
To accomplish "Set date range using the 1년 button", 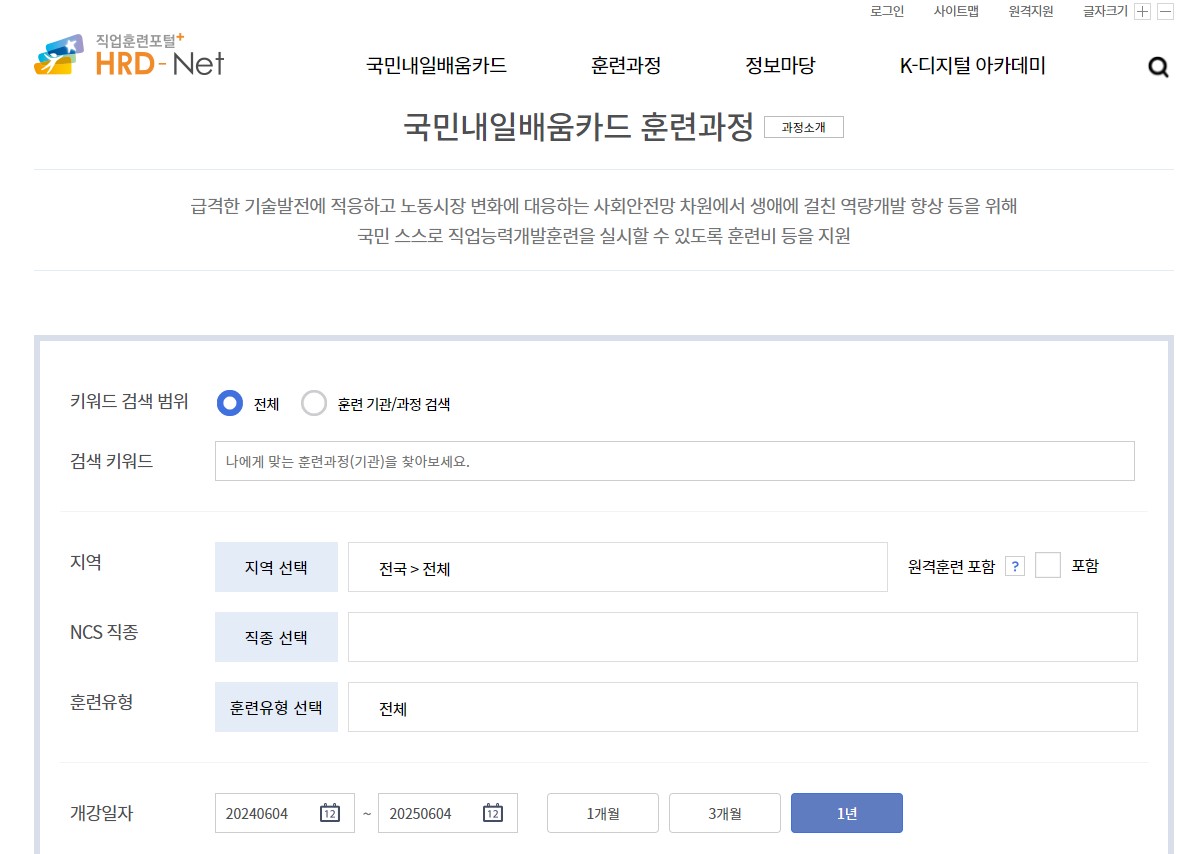I will [x=846, y=813].
